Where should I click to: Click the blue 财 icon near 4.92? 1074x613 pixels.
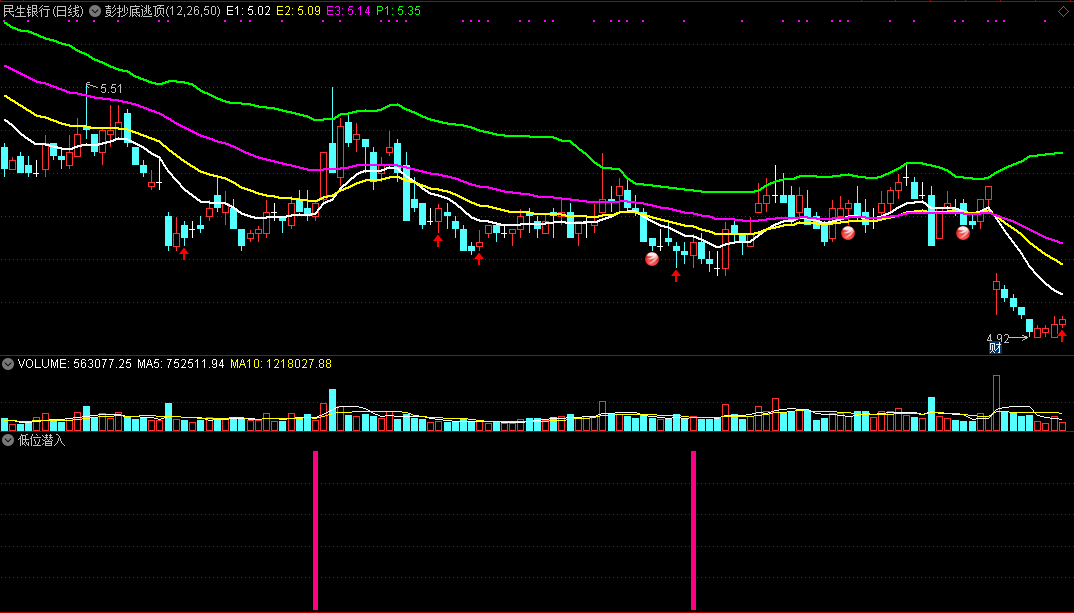(x=995, y=348)
